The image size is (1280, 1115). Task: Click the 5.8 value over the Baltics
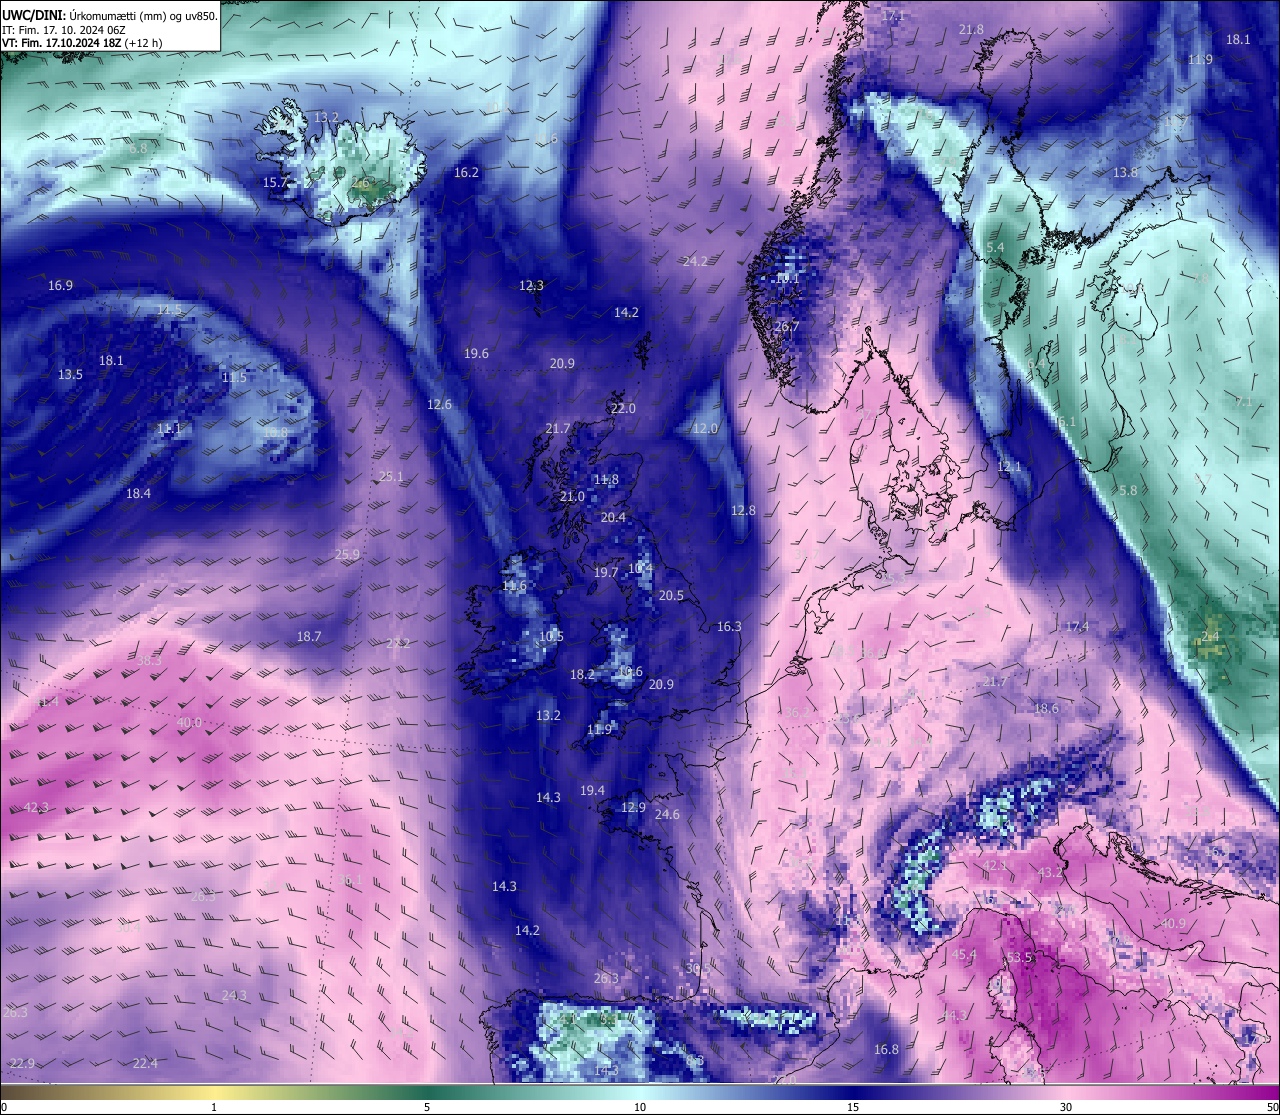pos(1128,490)
